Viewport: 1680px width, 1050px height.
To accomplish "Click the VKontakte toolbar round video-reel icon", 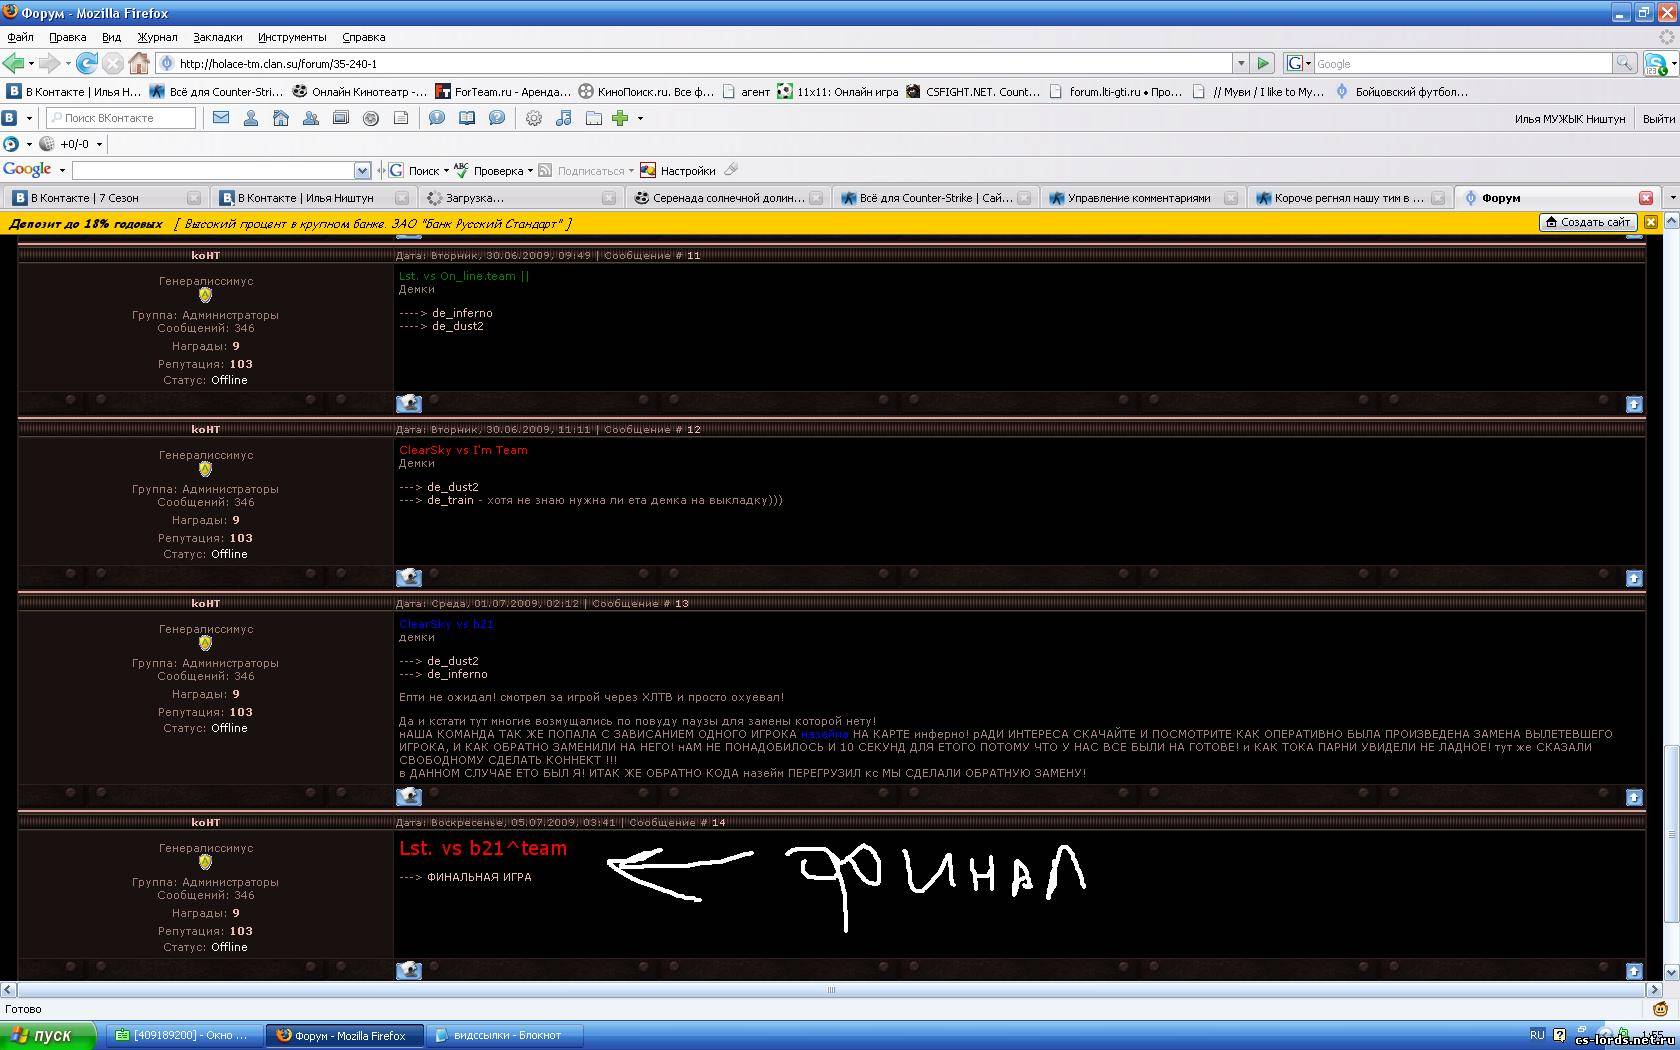I will click(x=371, y=118).
